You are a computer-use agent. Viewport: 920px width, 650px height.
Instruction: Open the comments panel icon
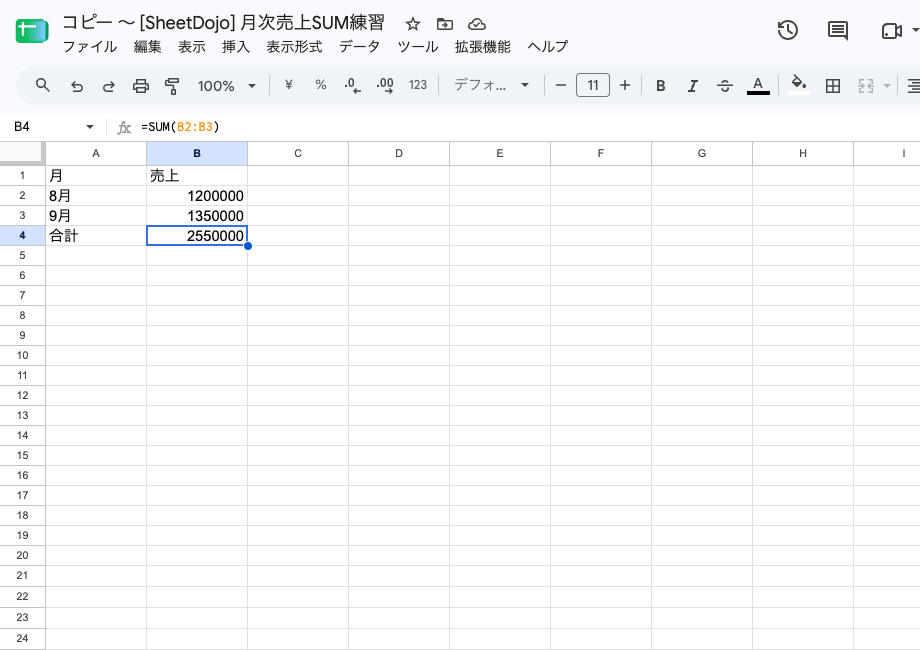[x=838, y=30]
